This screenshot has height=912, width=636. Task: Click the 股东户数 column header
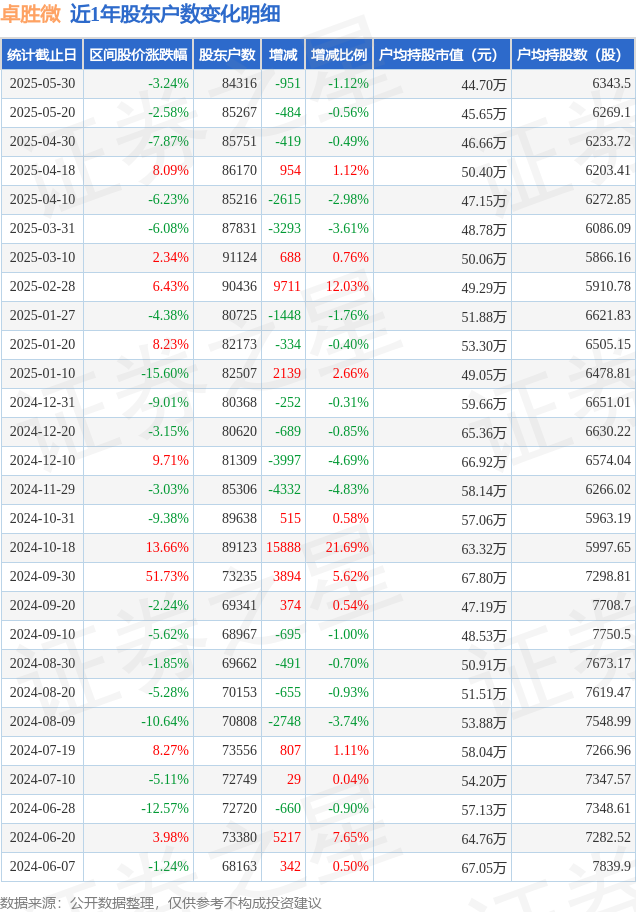click(227, 54)
